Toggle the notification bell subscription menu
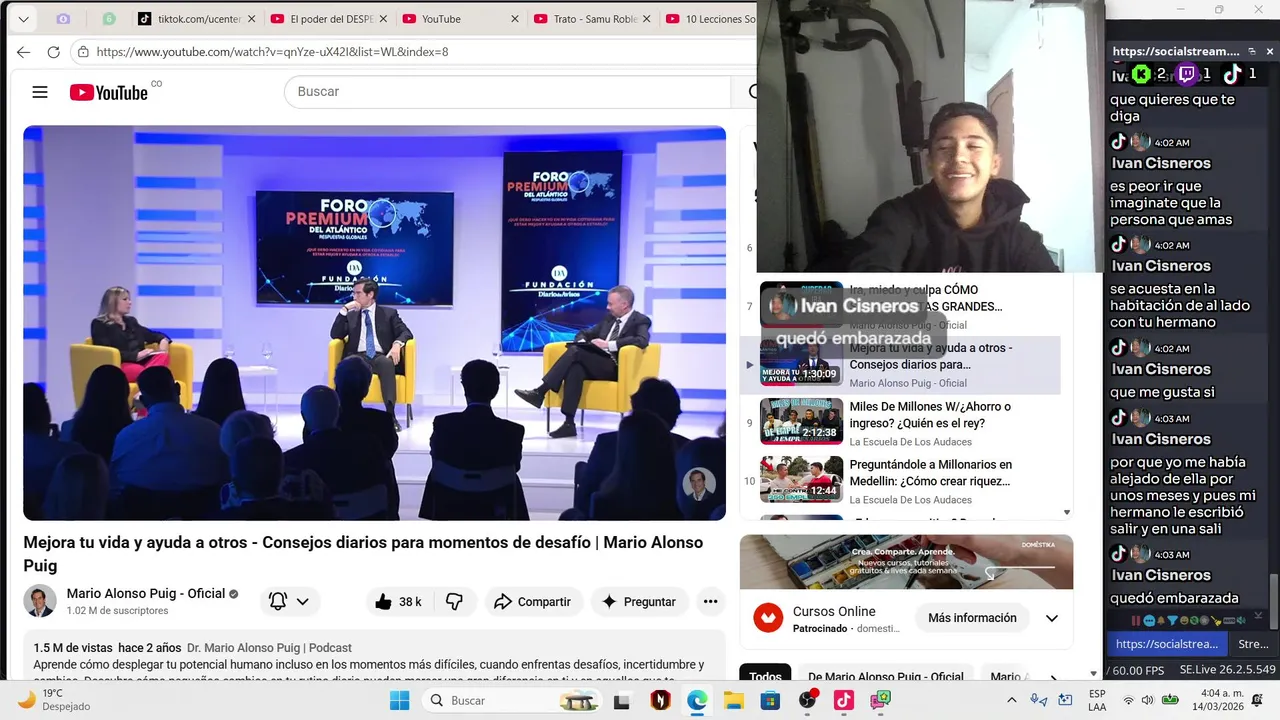The width and height of the screenshot is (1280, 720). pos(290,601)
